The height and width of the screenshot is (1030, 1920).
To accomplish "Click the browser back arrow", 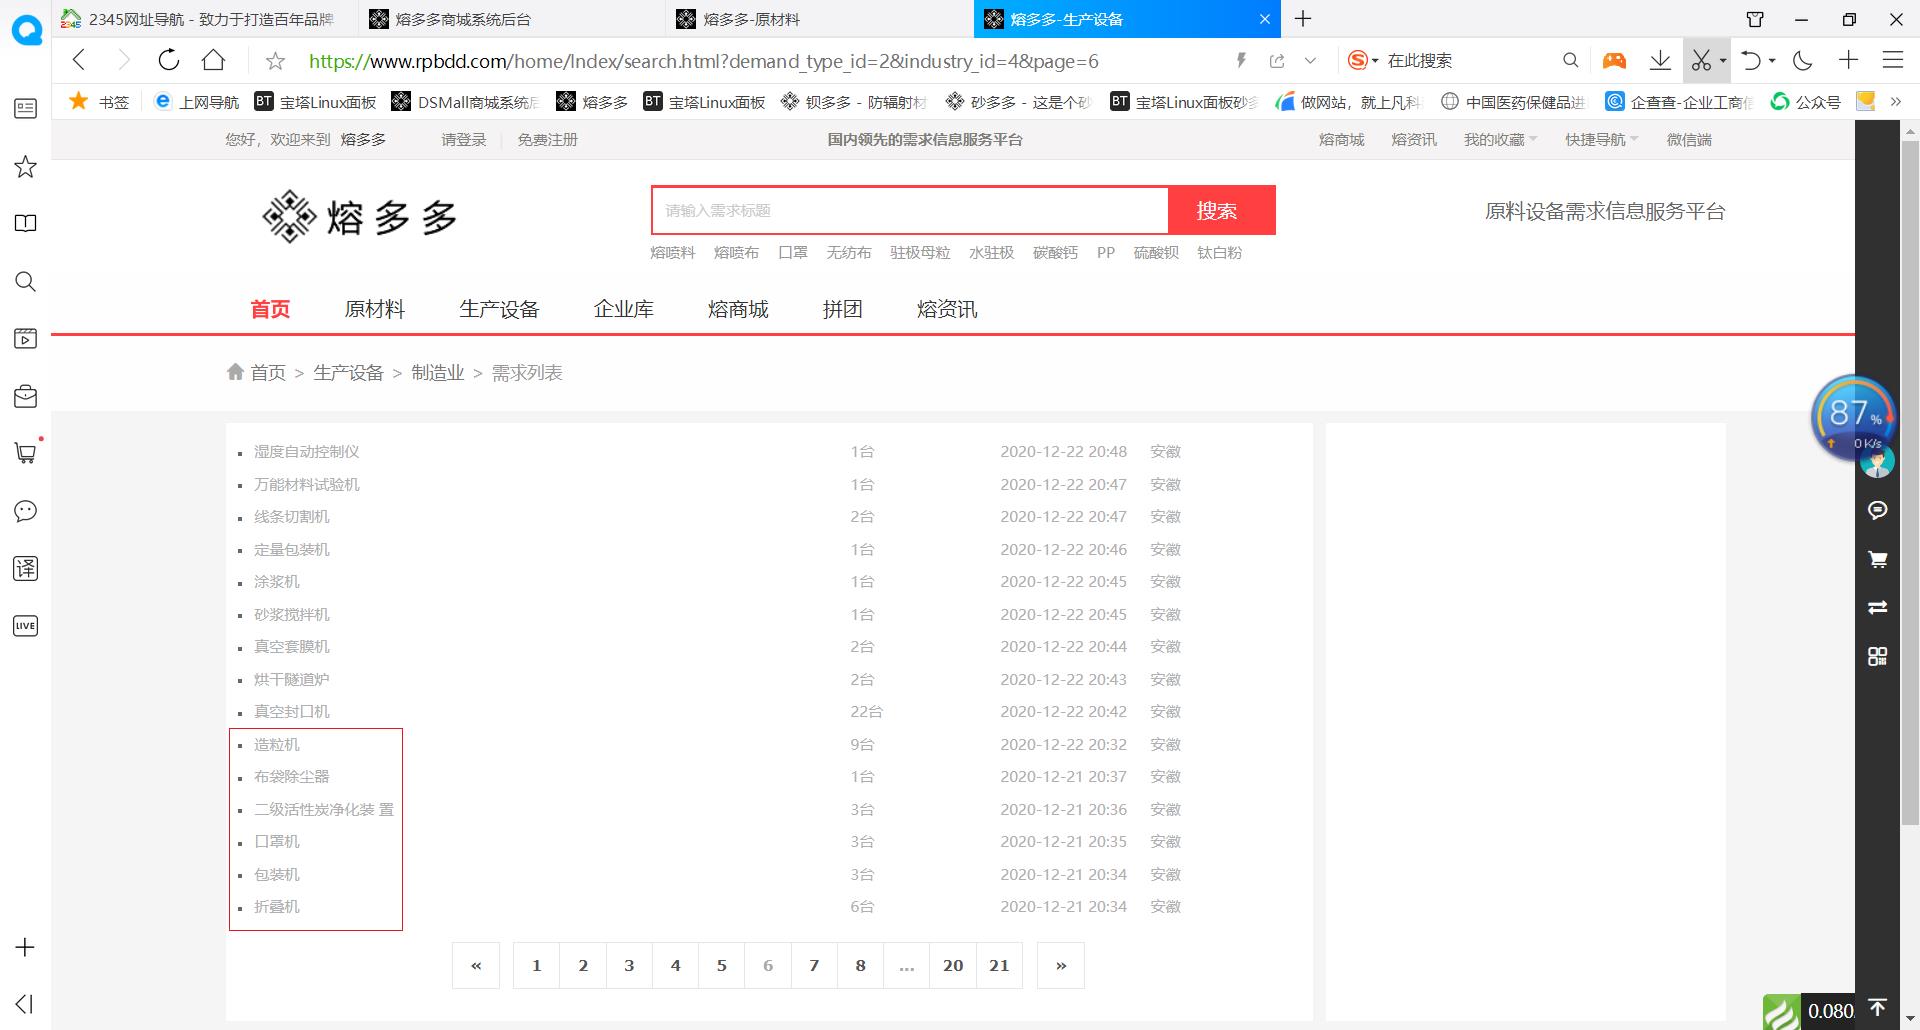I will [79, 60].
